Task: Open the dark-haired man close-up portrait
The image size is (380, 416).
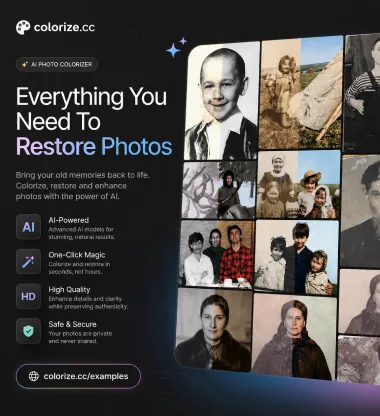Action: (361, 212)
